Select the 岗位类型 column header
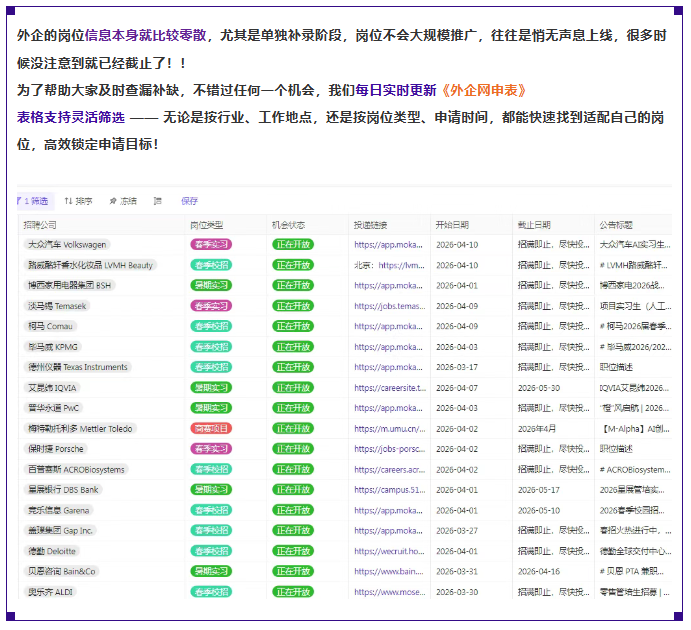The image size is (691, 630). point(207,225)
